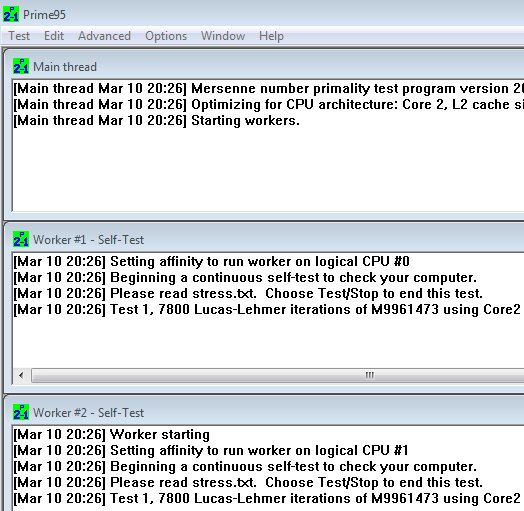
Task: Click the 'Optimizing for CPU architecture' log line
Action: [x=269, y=105]
